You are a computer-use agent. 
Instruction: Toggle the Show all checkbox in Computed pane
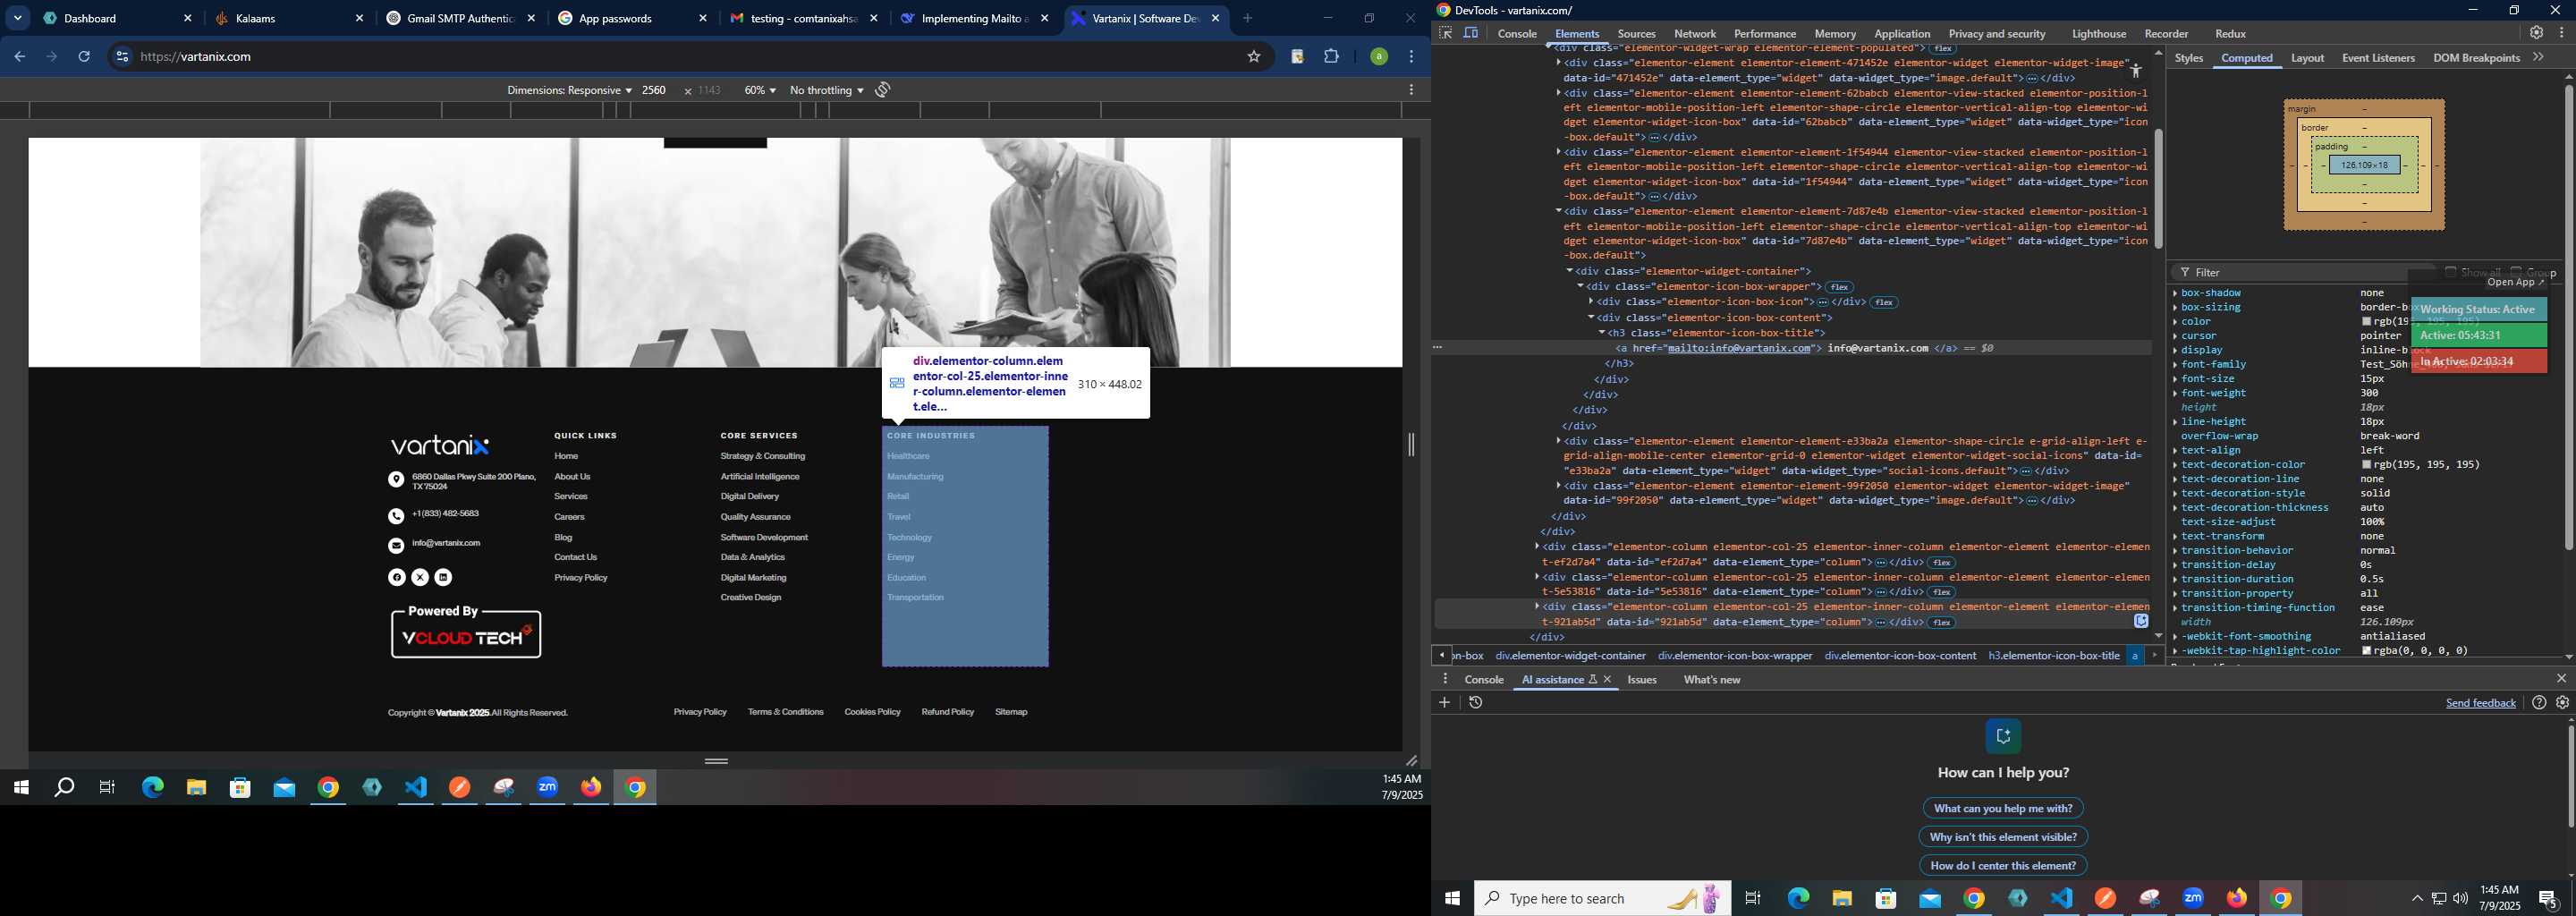click(2451, 271)
